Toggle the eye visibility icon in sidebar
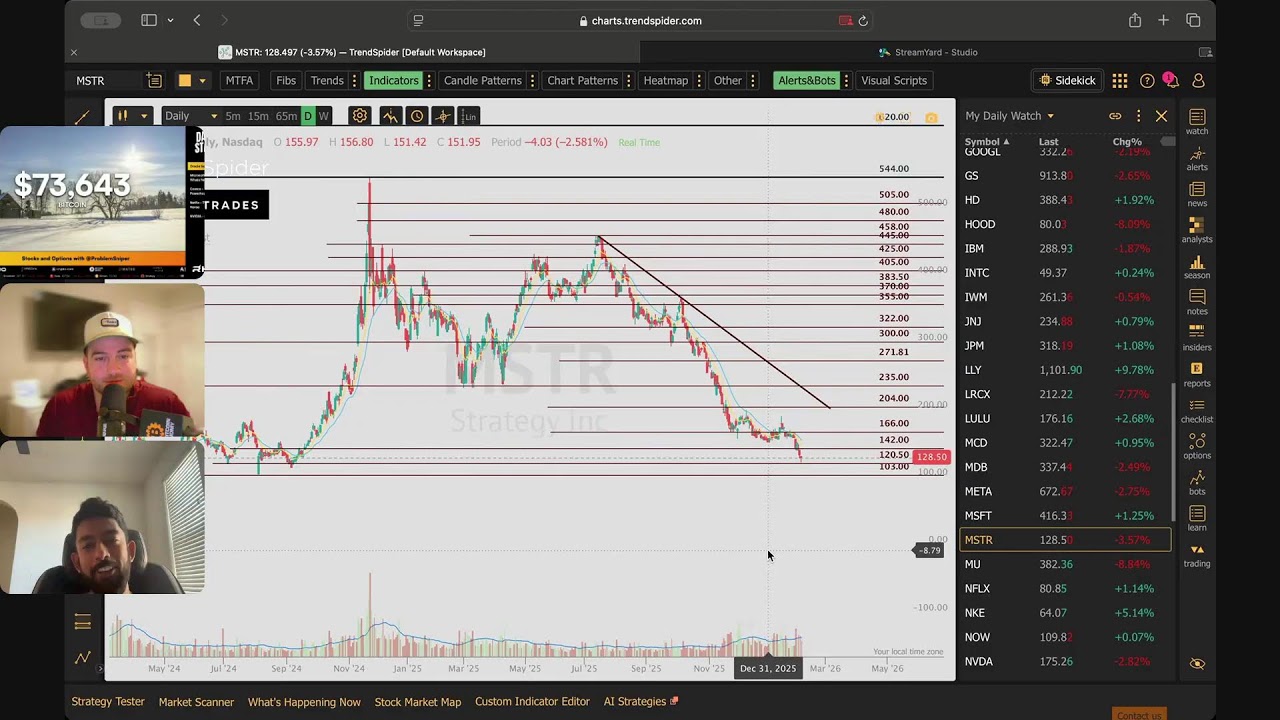 coord(1197,664)
